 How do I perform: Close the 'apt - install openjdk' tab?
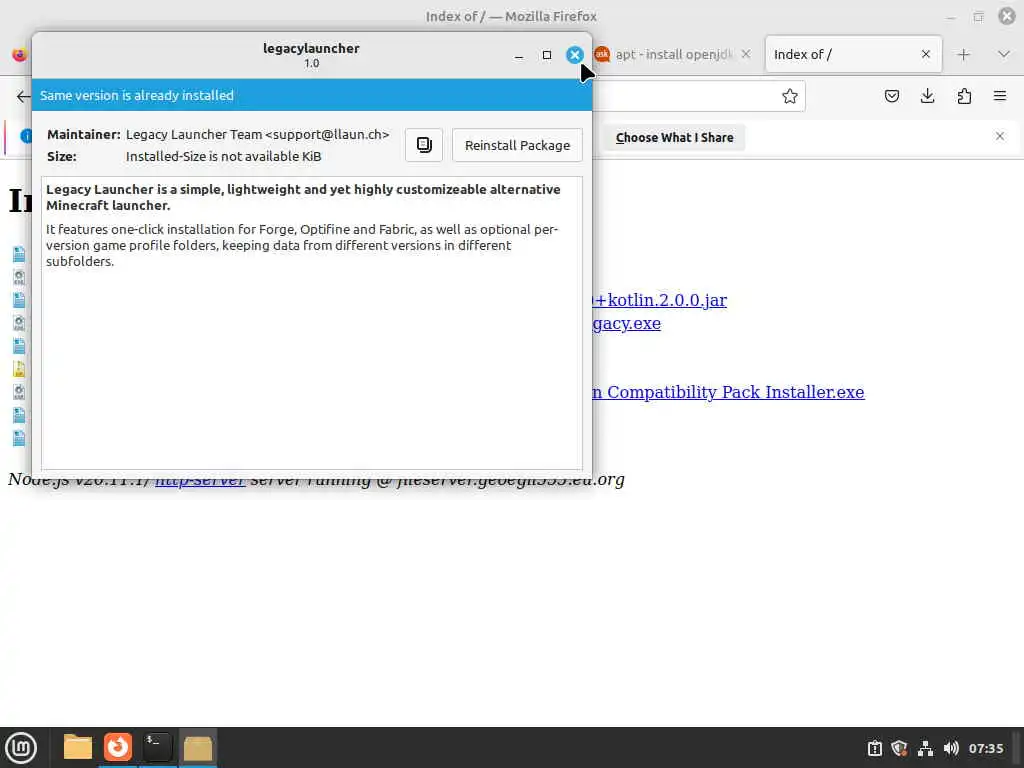click(746, 54)
